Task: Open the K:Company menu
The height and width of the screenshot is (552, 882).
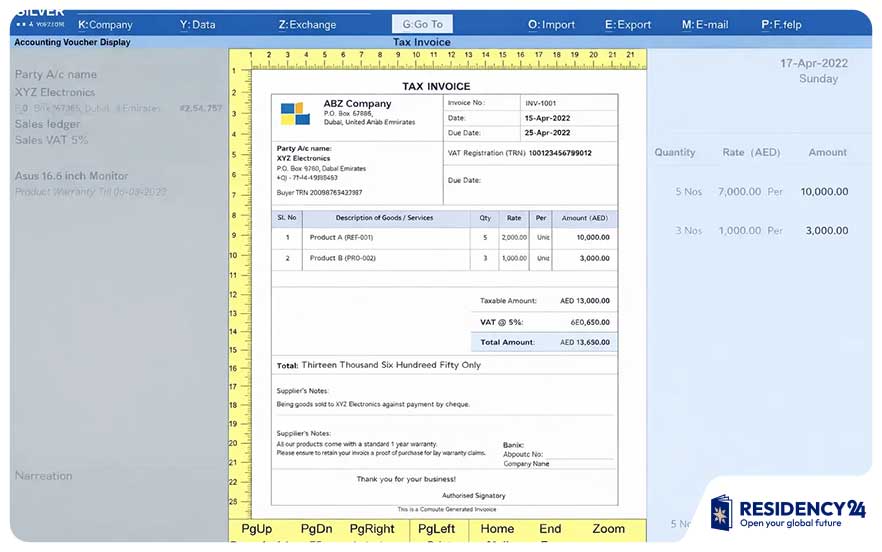Action: click(x=105, y=25)
